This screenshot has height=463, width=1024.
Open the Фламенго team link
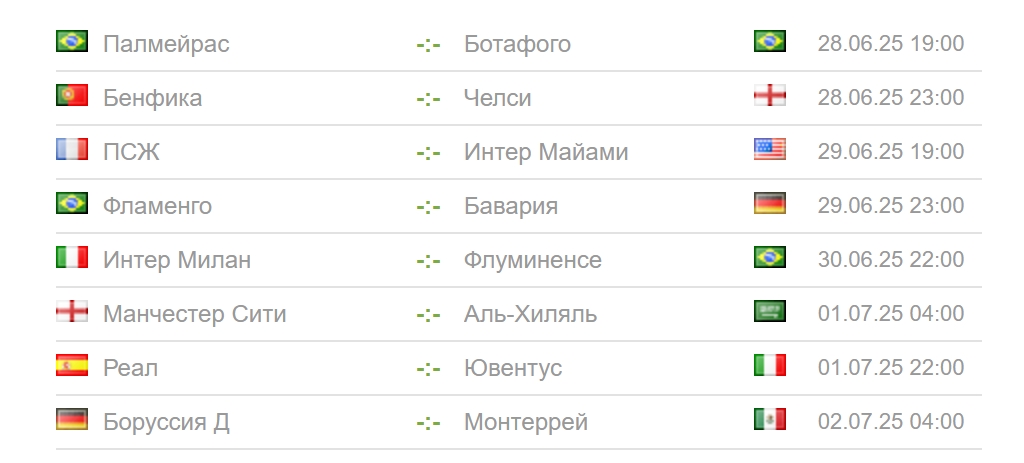[157, 206]
